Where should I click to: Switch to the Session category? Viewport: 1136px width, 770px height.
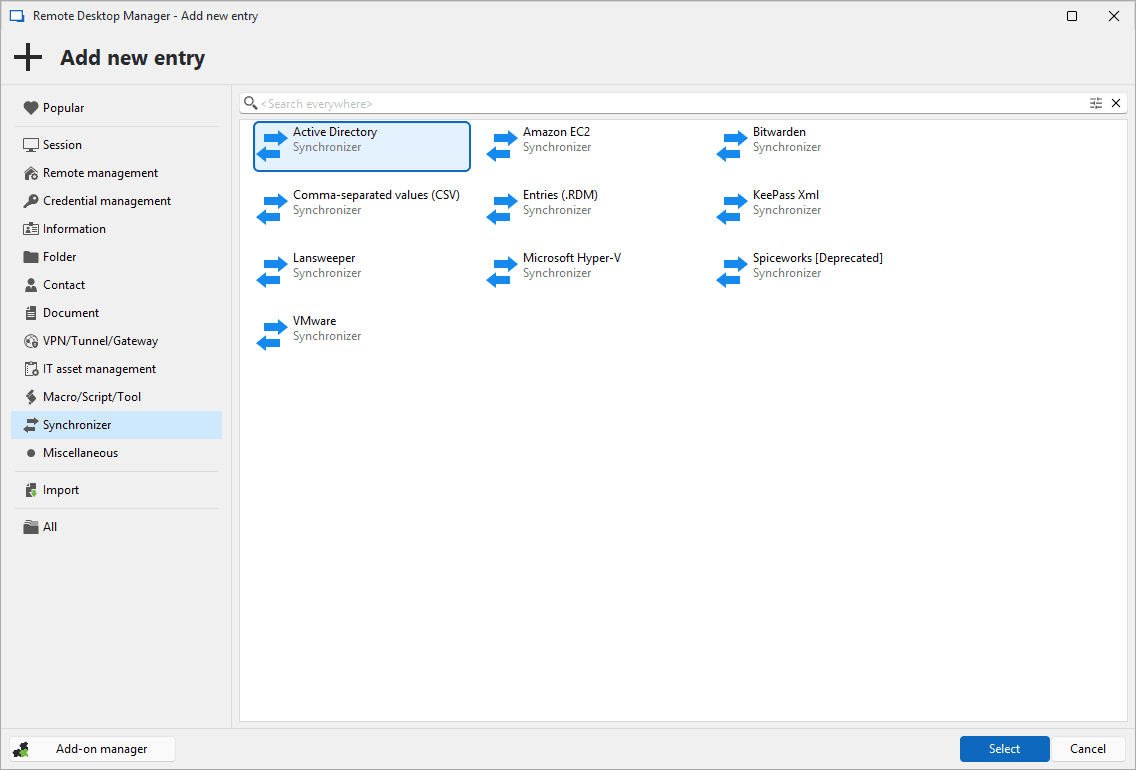pyautogui.click(x=62, y=145)
